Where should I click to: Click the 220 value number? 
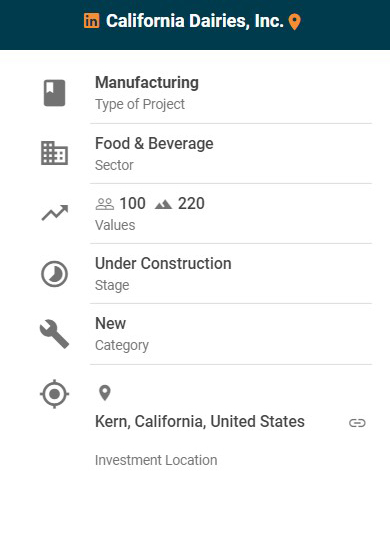(191, 204)
